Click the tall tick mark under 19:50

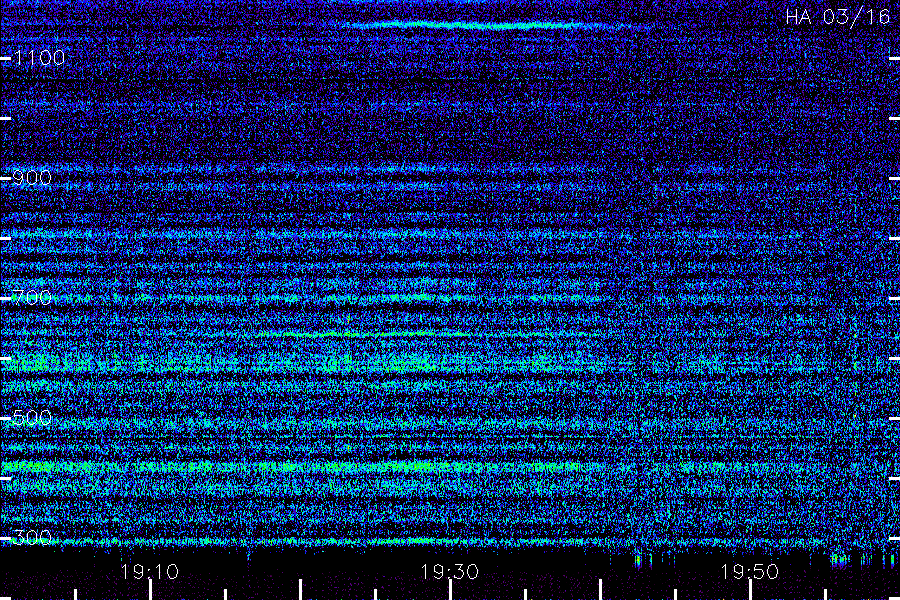tap(750, 590)
